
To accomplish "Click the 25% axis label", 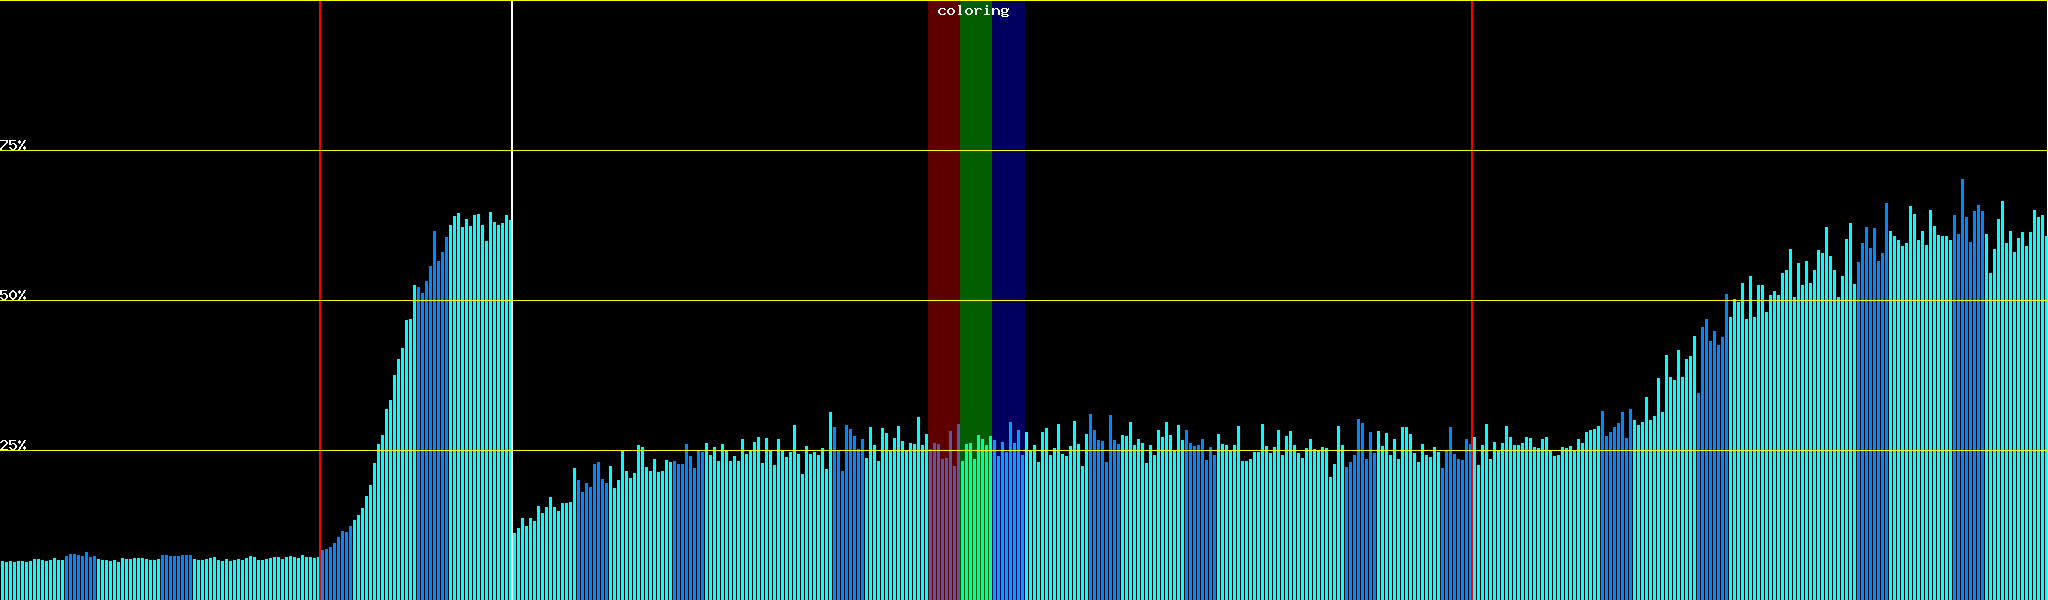I will [x=13, y=445].
